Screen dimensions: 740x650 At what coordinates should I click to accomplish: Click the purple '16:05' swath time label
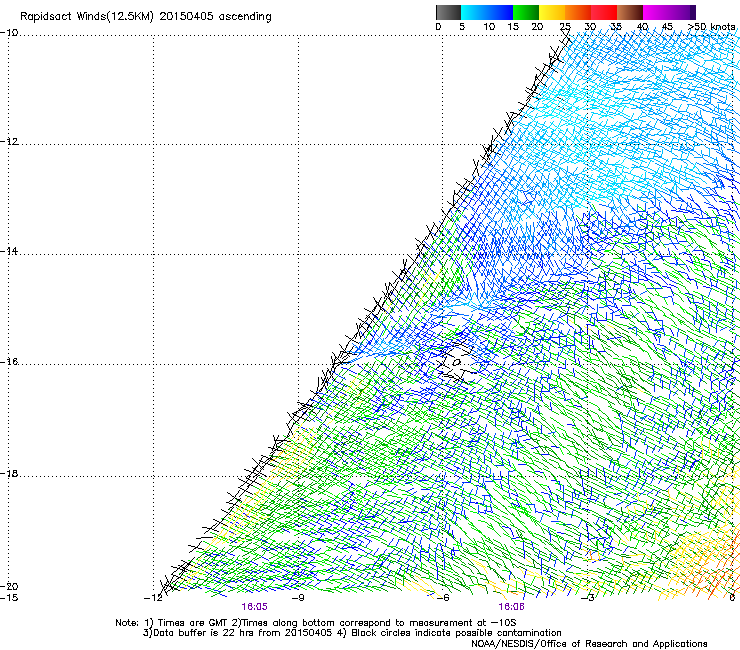[x=254, y=607]
